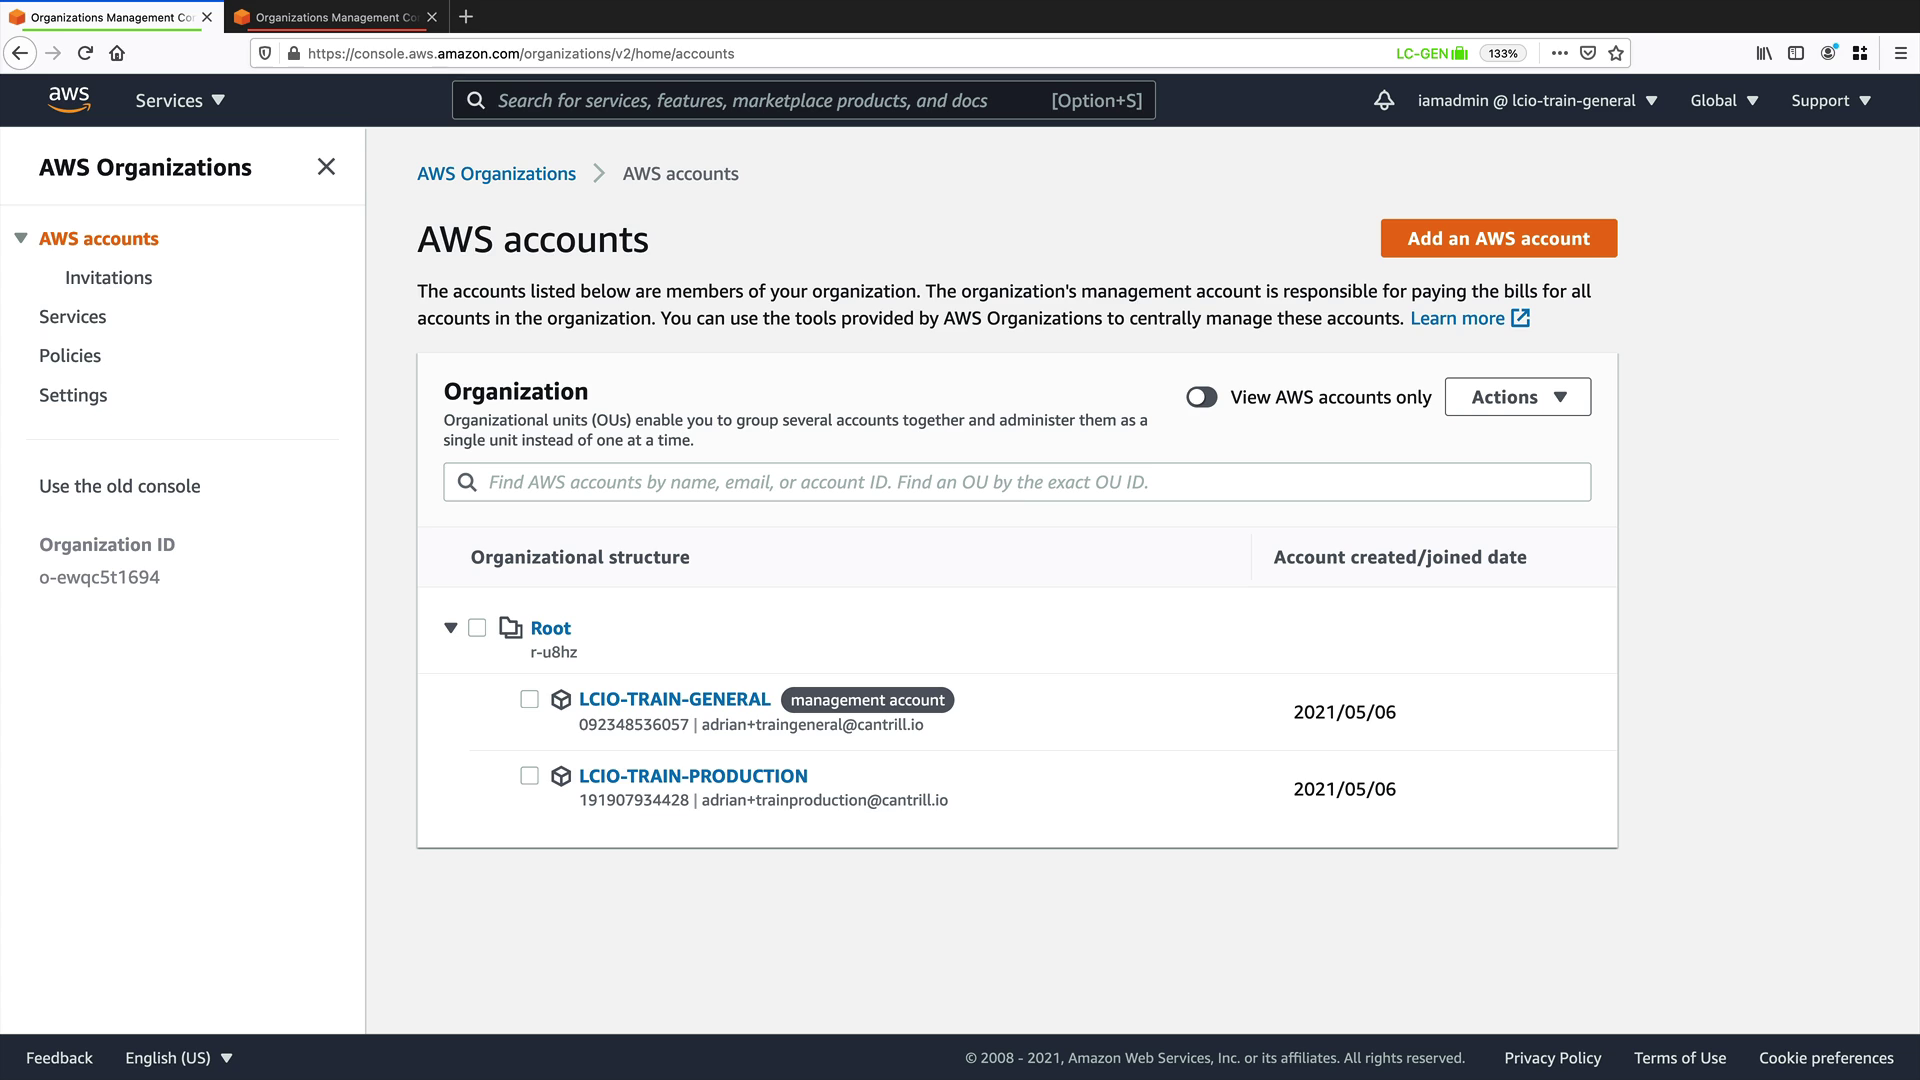1920x1080 pixels.
Task: Open the extensions grid icon
Action: tap(1860, 53)
